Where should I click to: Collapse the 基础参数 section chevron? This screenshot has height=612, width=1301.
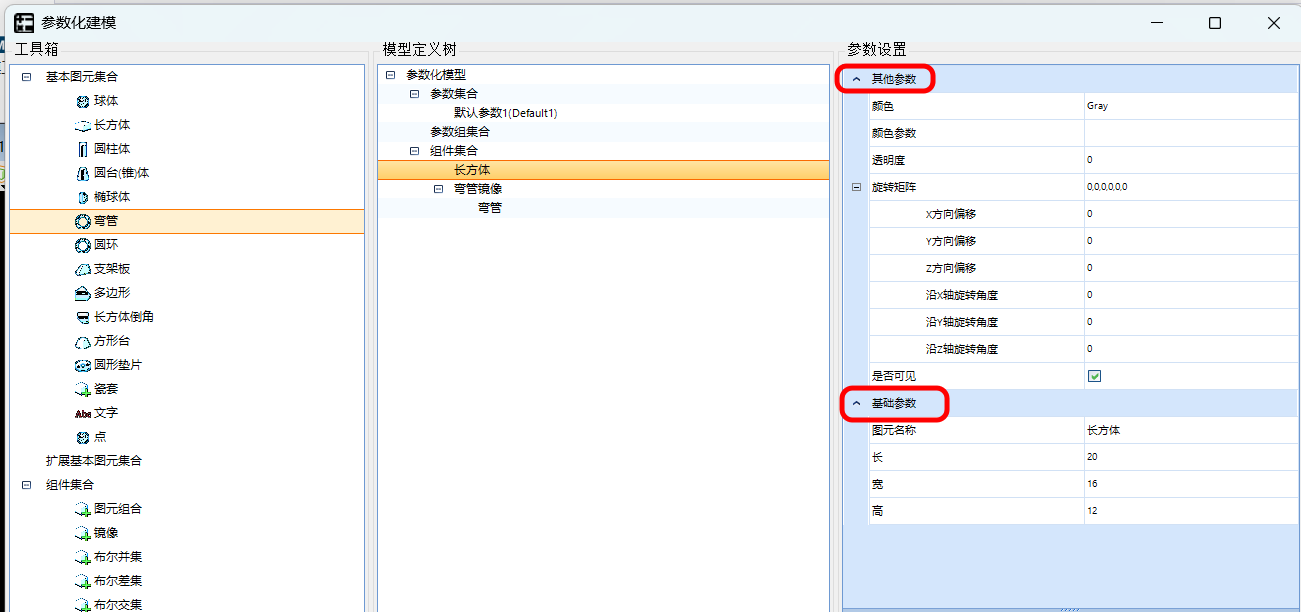(856, 403)
